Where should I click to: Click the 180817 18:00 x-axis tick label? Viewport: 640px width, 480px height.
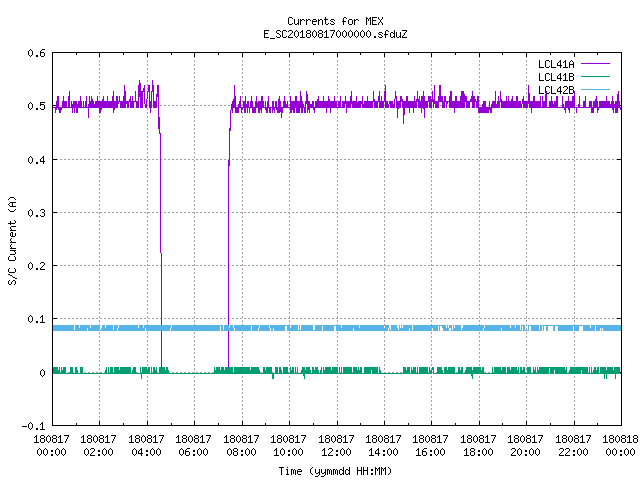(x=478, y=446)
